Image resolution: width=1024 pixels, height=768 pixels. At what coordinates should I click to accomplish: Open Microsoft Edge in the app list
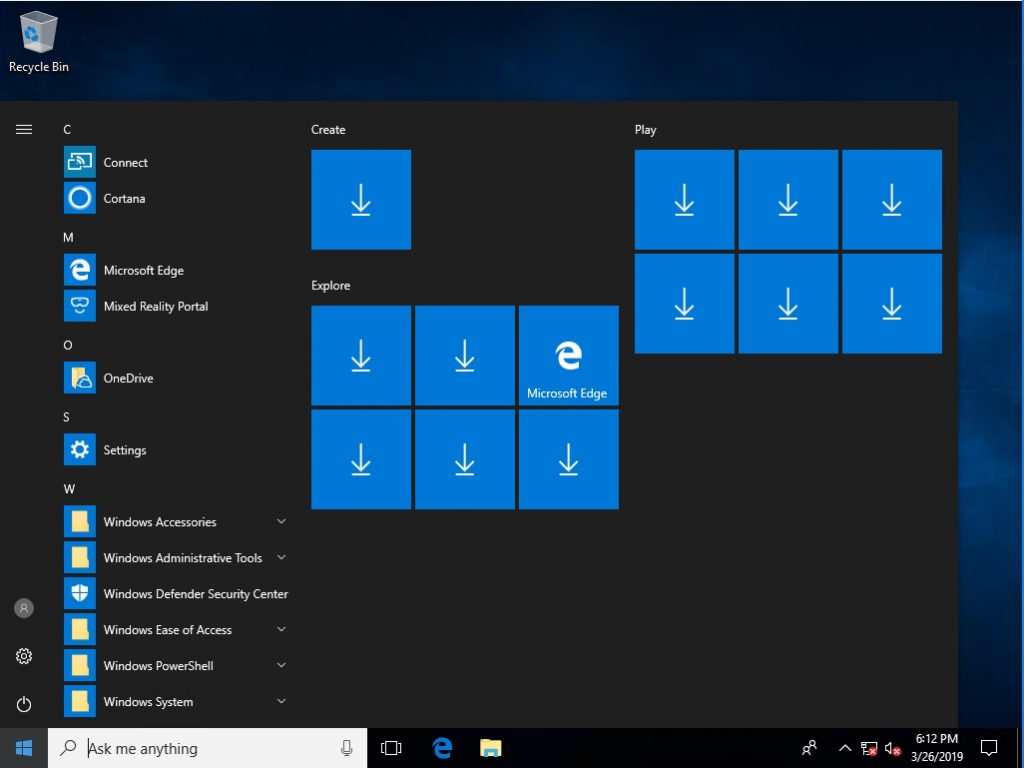pyautogui.click(x=80, y=270)
